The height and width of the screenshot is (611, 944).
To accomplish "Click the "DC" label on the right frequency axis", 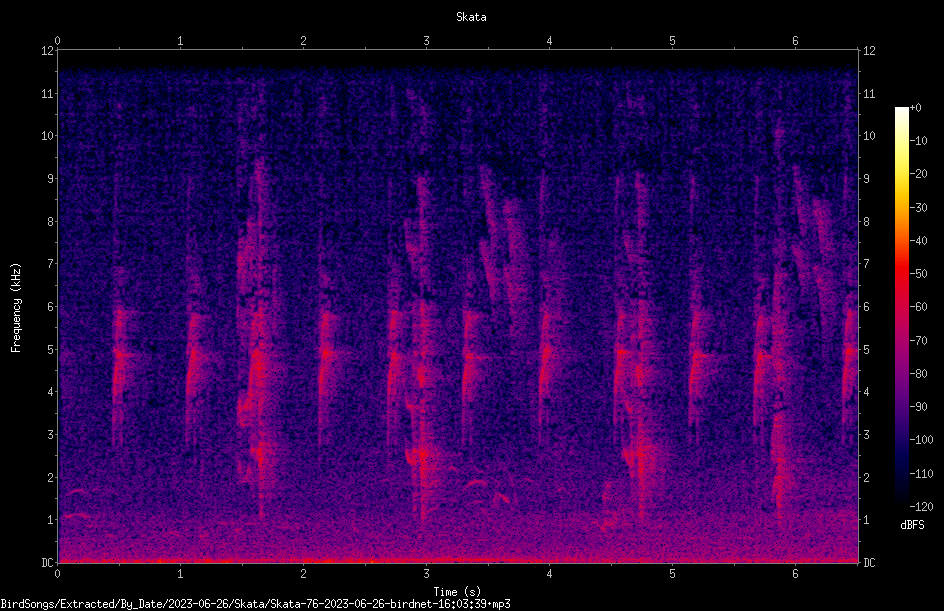I will click(x=869, y=563).
